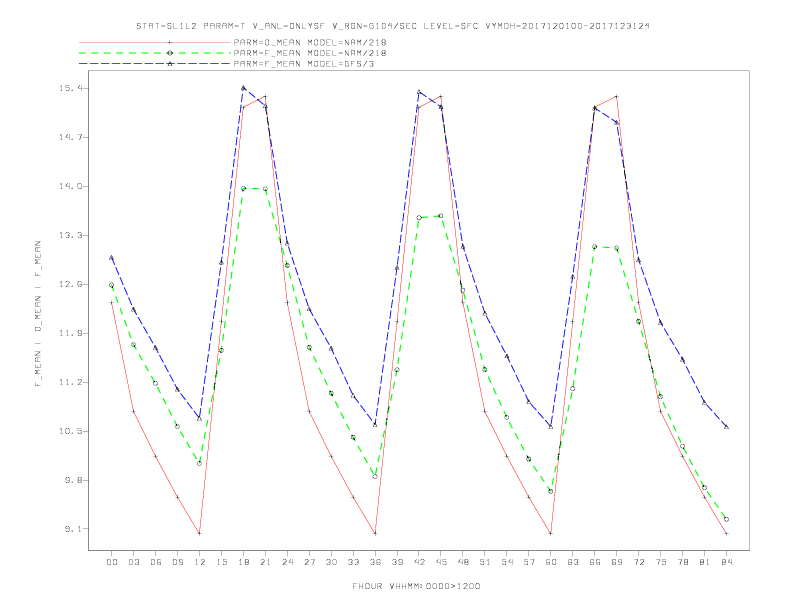Click the red O_MEAN plus marker at hour 12

[x=200, y=533]
